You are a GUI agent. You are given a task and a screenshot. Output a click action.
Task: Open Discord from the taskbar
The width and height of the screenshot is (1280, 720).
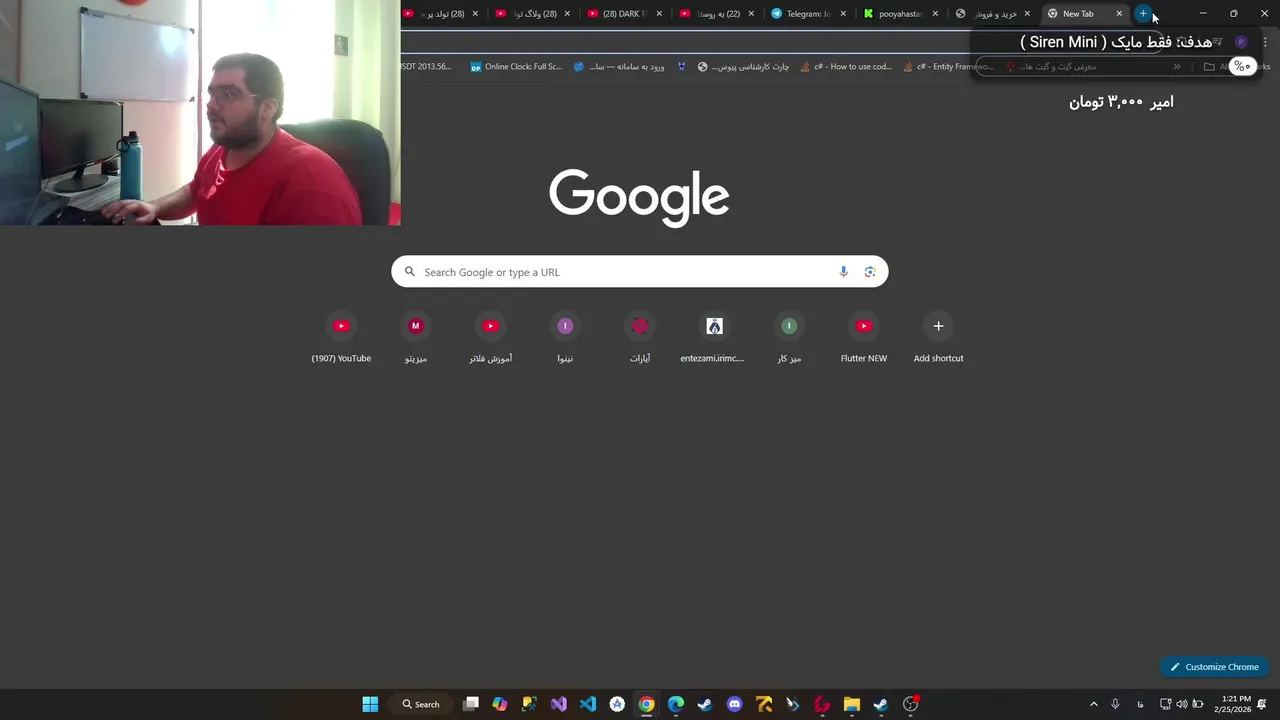pyautogui.click(x=735, y=704)
